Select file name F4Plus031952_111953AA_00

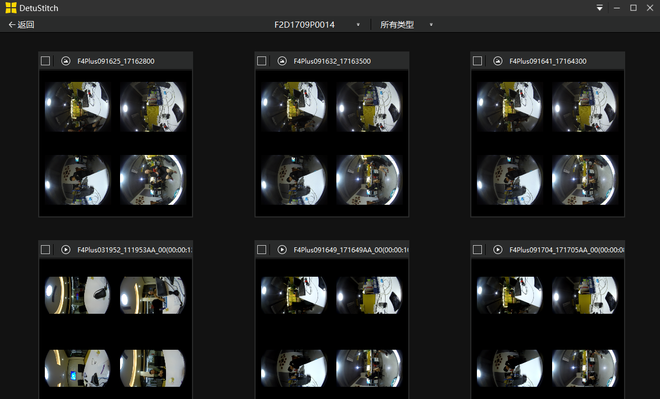(135, 250)
